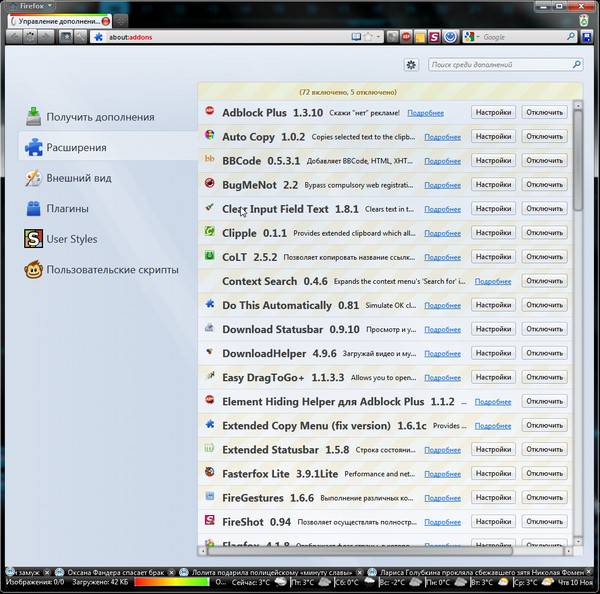Open the bookmark star dropdown arrow
This screenshot has width=600, height=594.
[x=378, y=37]
